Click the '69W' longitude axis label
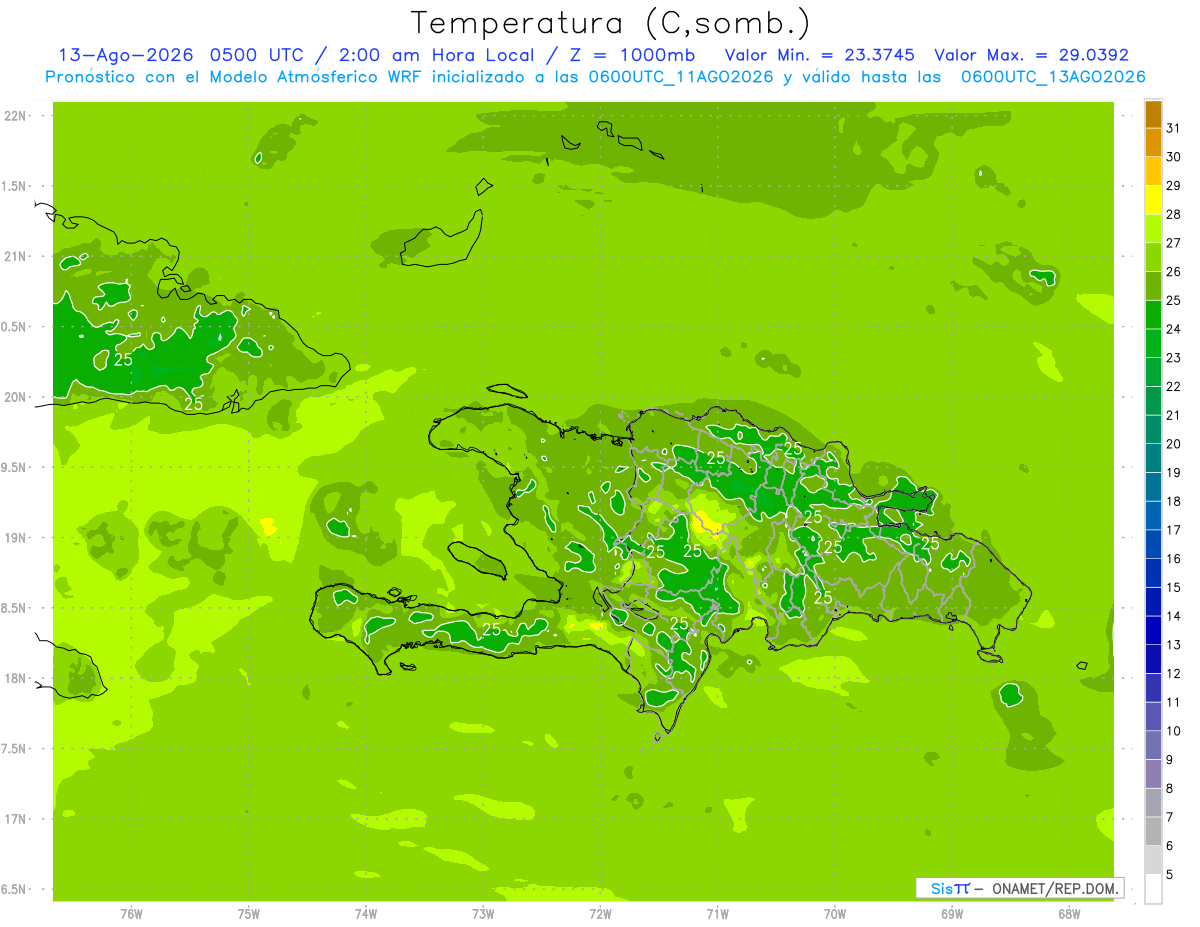Image resolution: width=1200 pixels, height=927 pixels. [951, 914]
